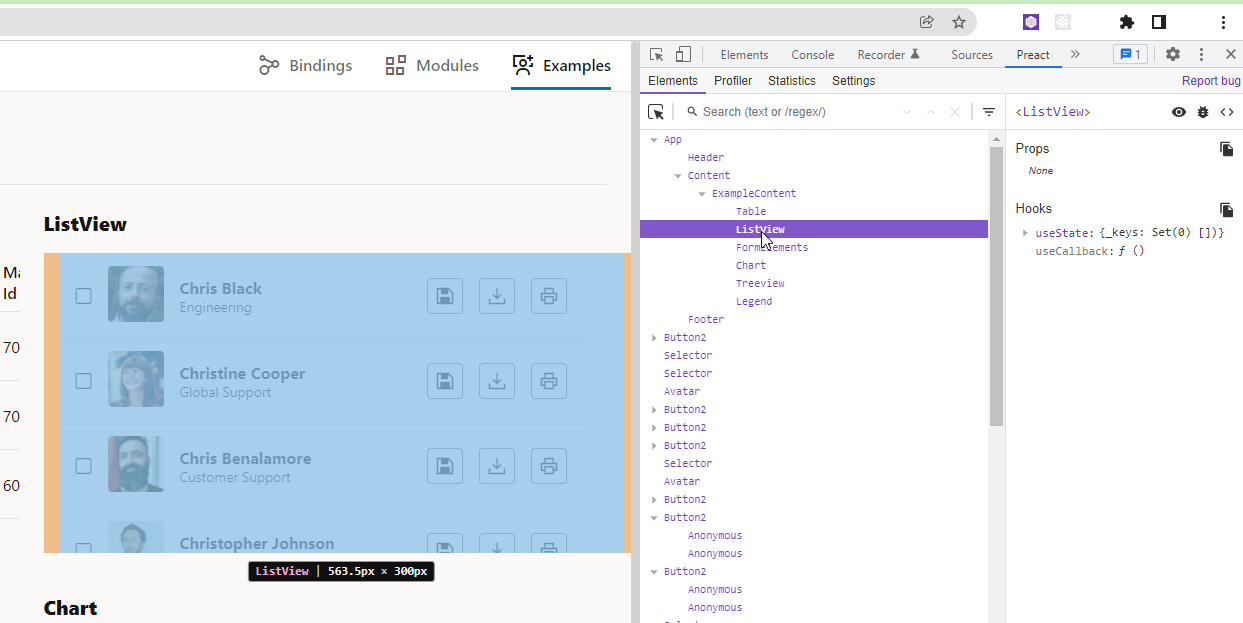Viewport: 1243px width, 623px height.
Task: Switch to the DevTools Elements panel tab
Action: pyautogui.click(x=744, y=55)
